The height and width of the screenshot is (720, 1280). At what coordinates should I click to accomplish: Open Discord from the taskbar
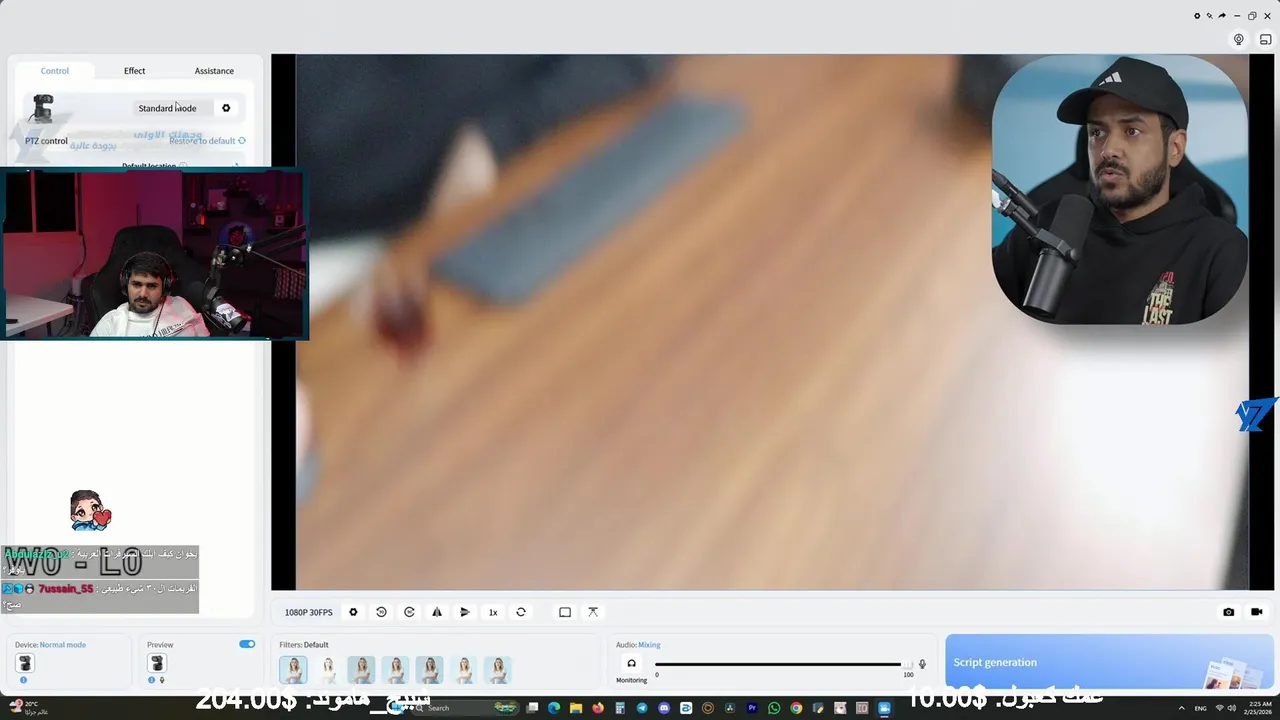tap(664, 708)
